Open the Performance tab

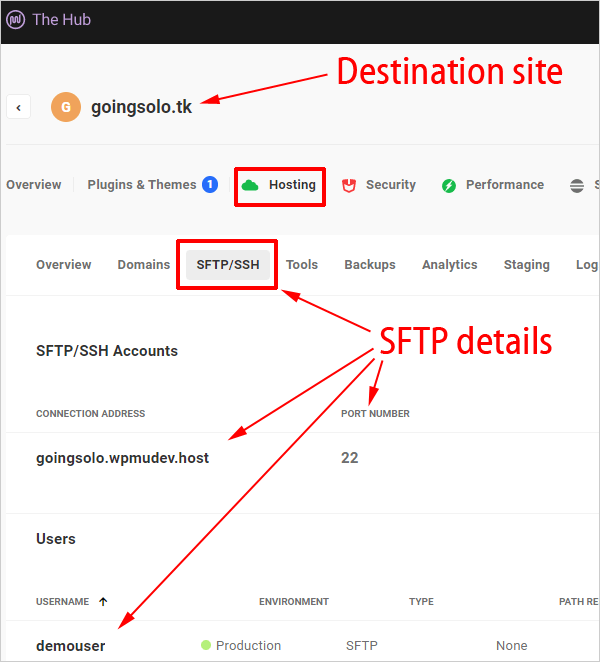(x=505, y=184)
